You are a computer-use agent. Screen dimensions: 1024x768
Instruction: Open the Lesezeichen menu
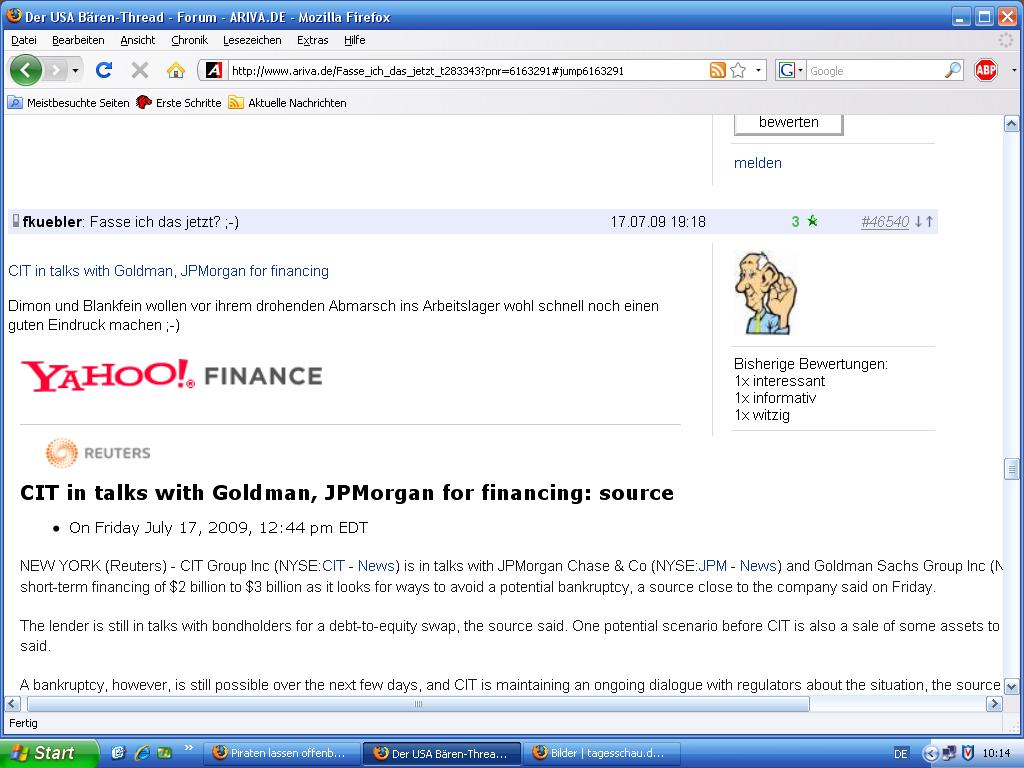[x=252, y=40]
